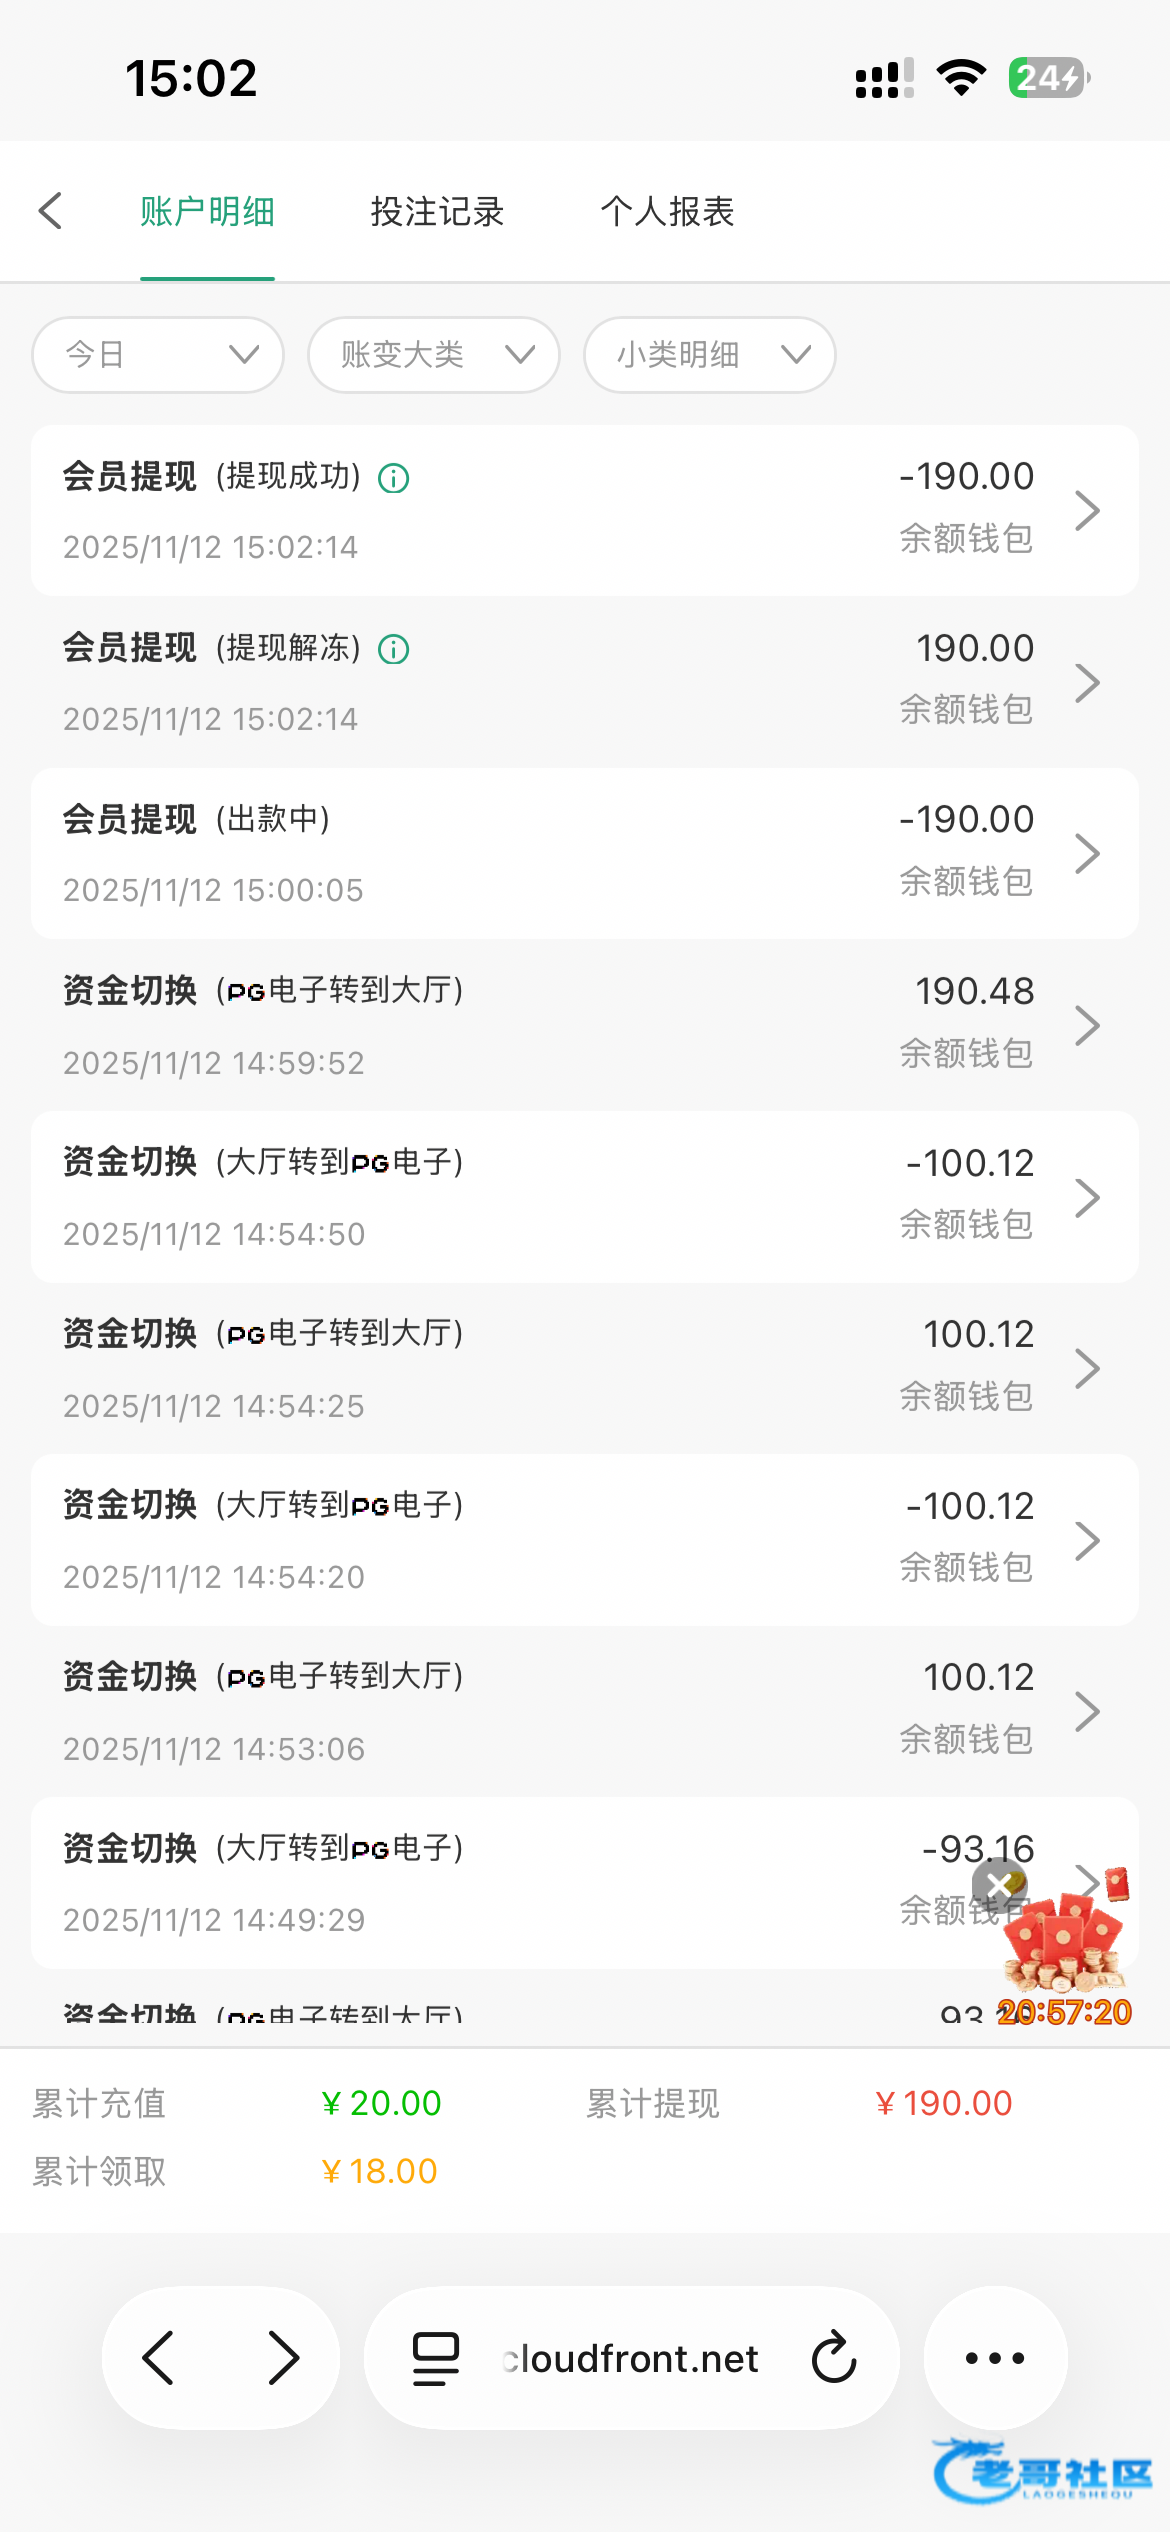1170x2532 pixels.
Task: Switch to the 个人报表 tab
Action: click(x=667, y=212)
